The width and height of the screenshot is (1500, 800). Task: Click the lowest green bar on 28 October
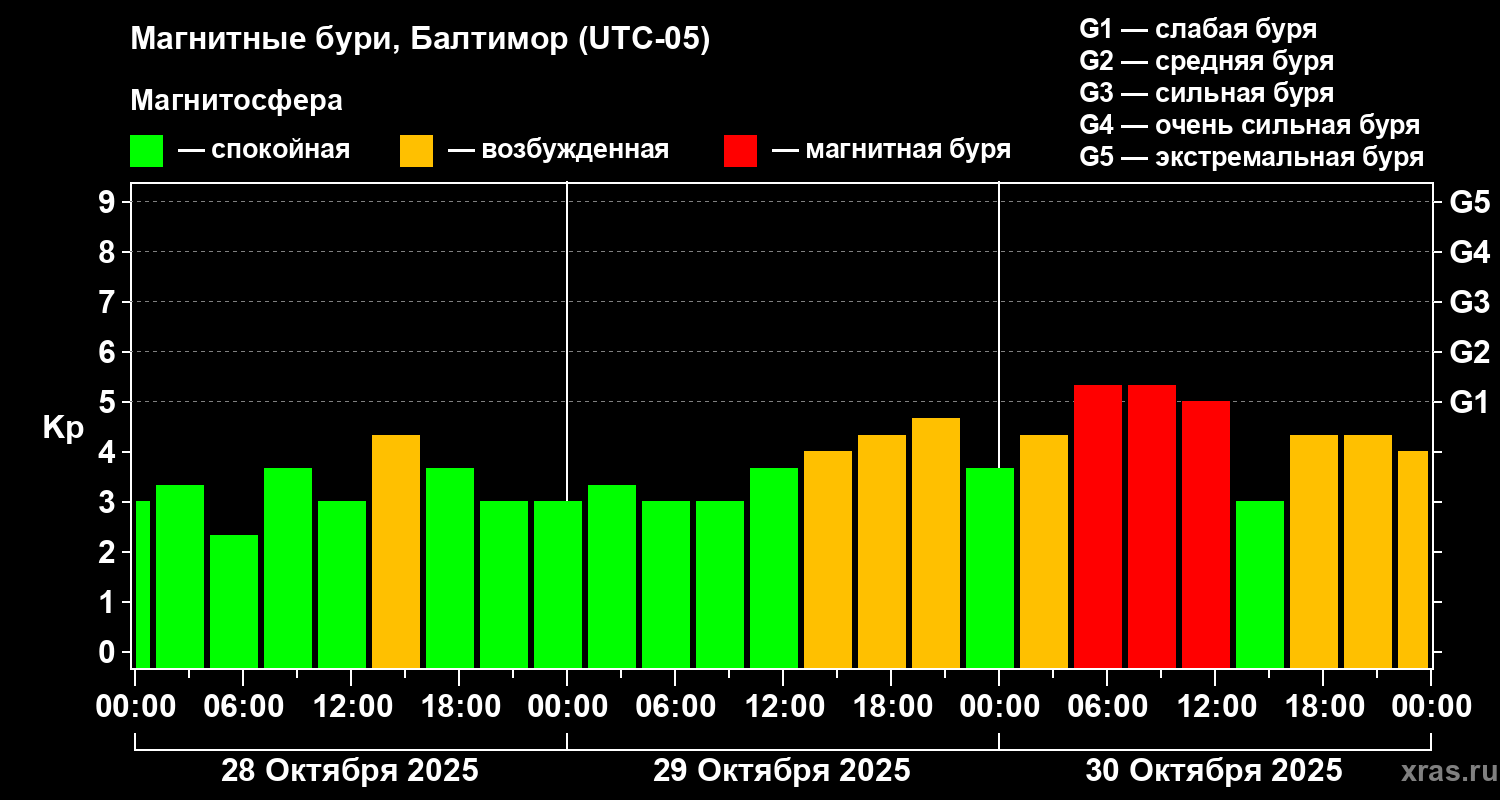[x=234, y=601]
